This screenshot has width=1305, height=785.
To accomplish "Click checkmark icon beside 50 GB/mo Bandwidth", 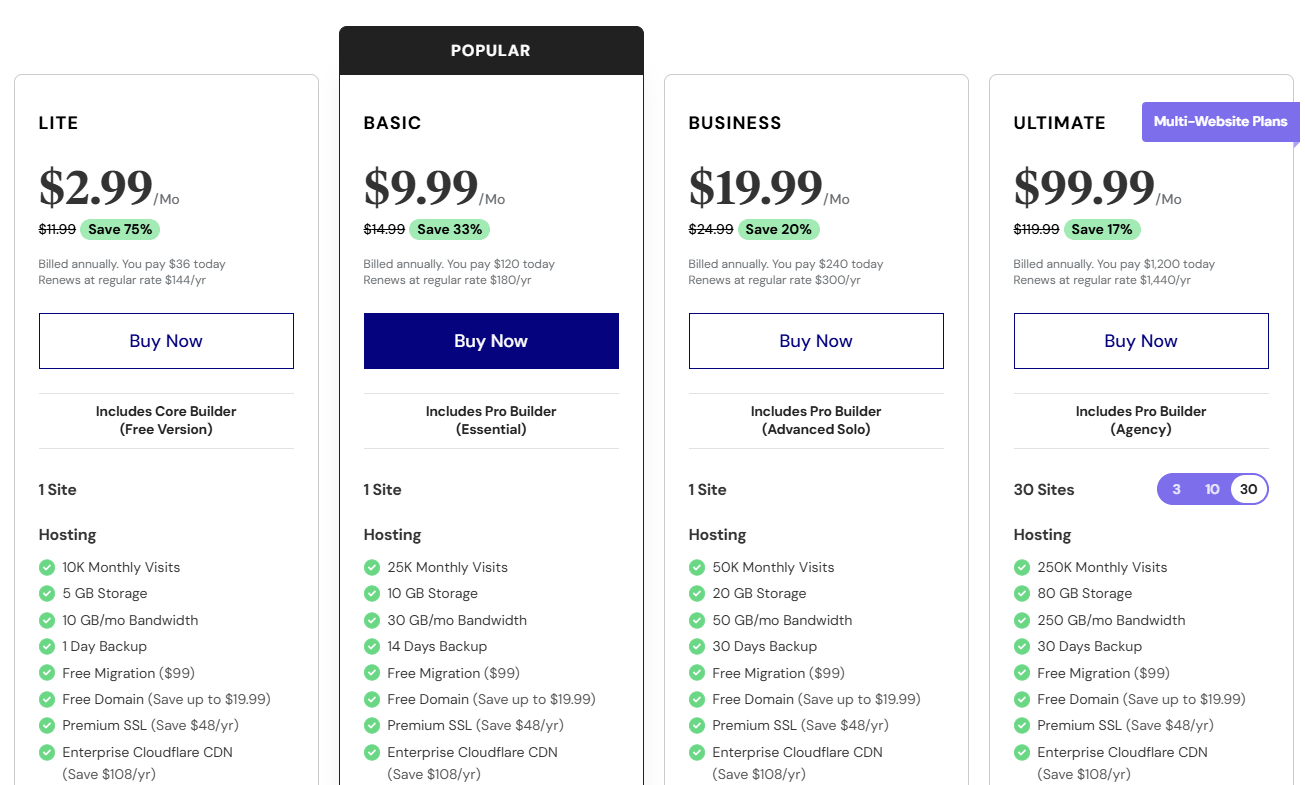I will pyautogui.click(x=697, y=620).
